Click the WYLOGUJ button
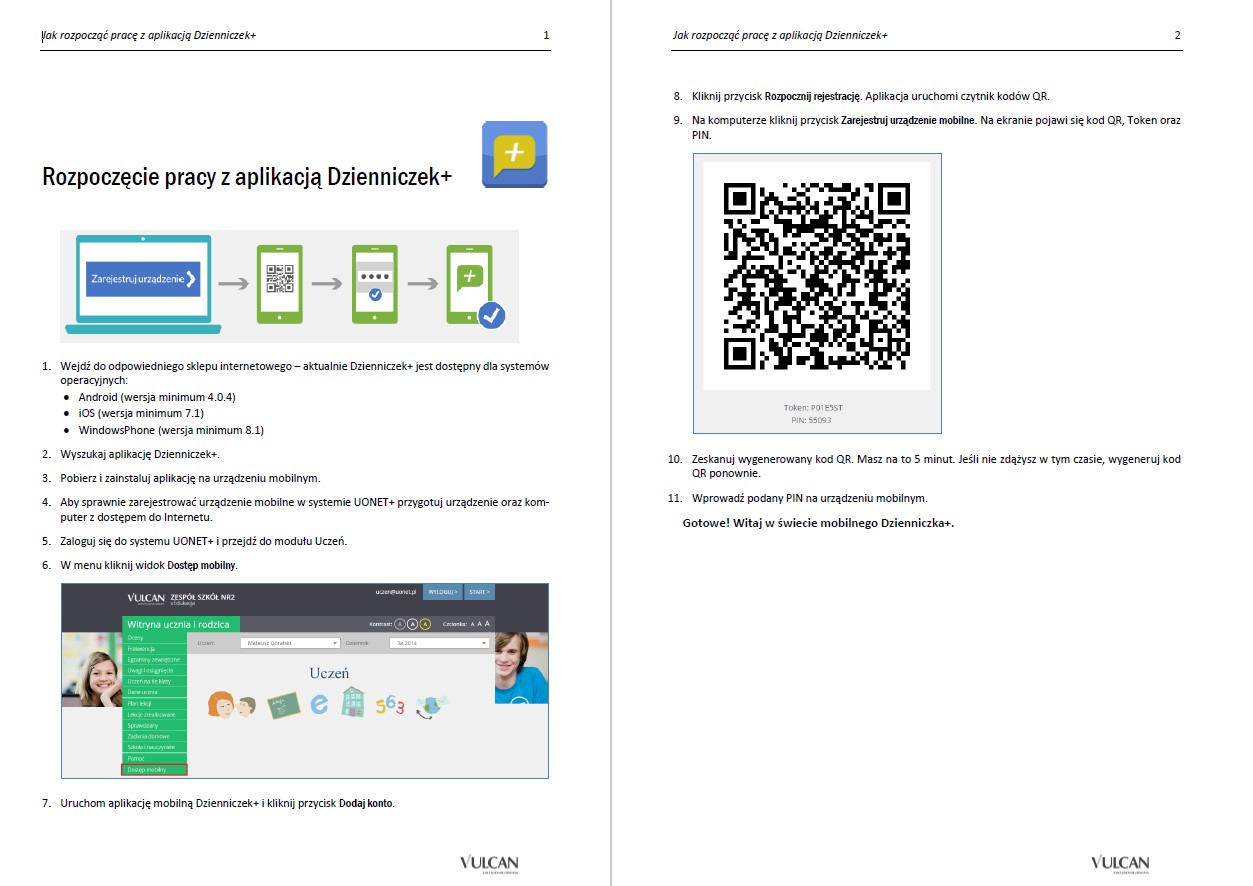This screenshot has width=1253, height=886. 442,592
